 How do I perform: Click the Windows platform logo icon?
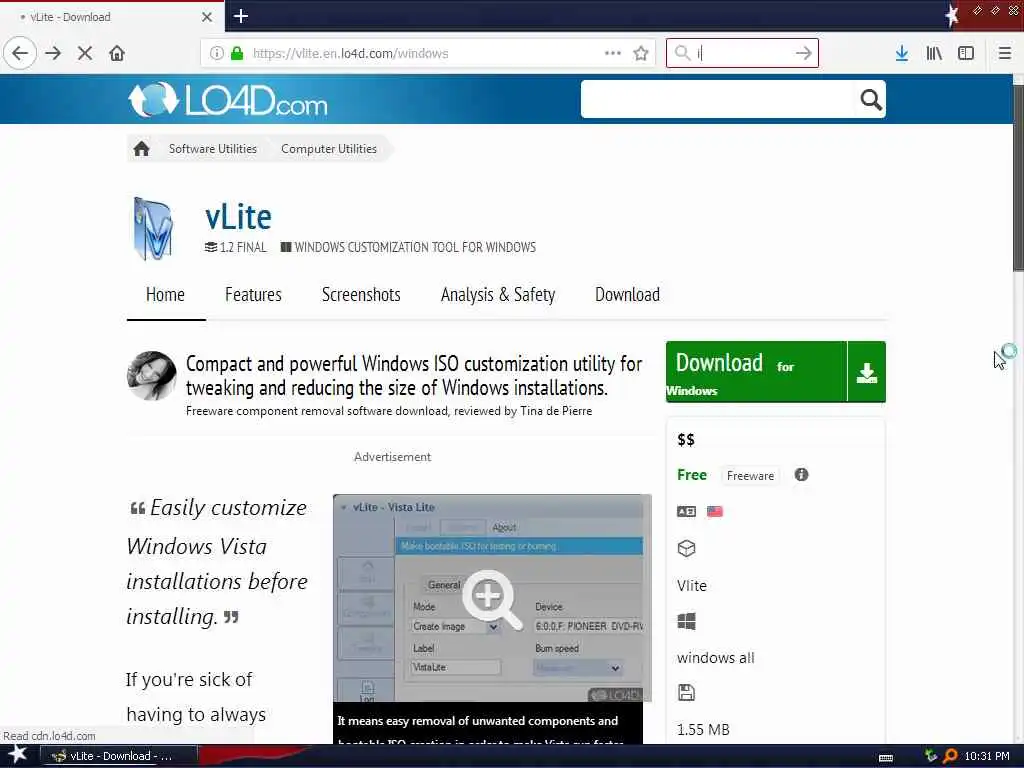point(686,621)
